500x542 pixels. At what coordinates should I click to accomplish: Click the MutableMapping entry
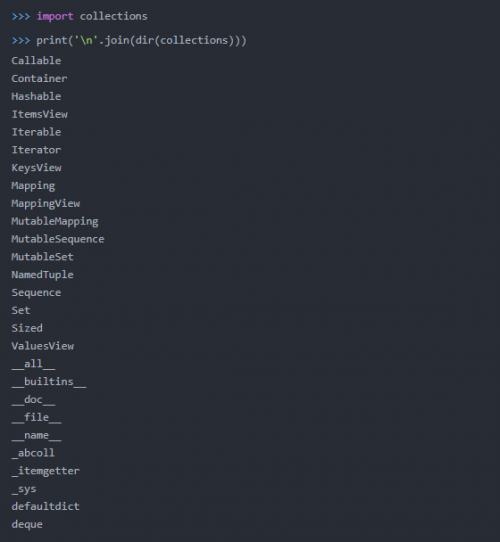point(55,222)
